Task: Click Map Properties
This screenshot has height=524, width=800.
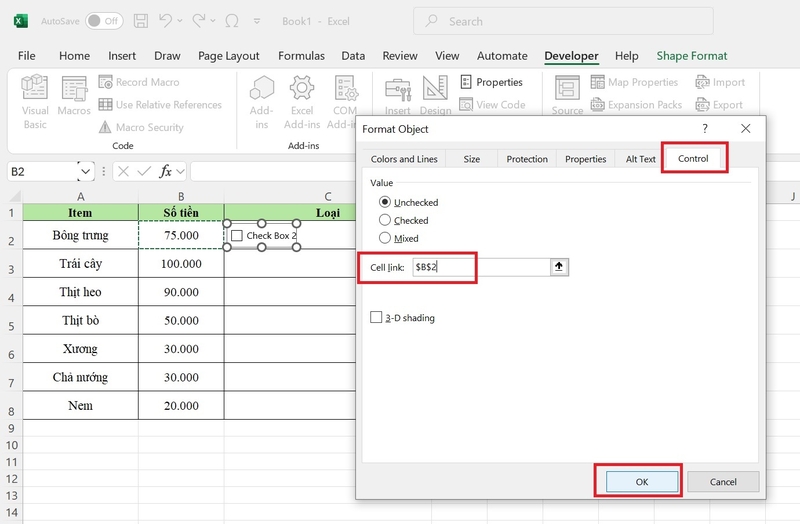Action: 634,82
